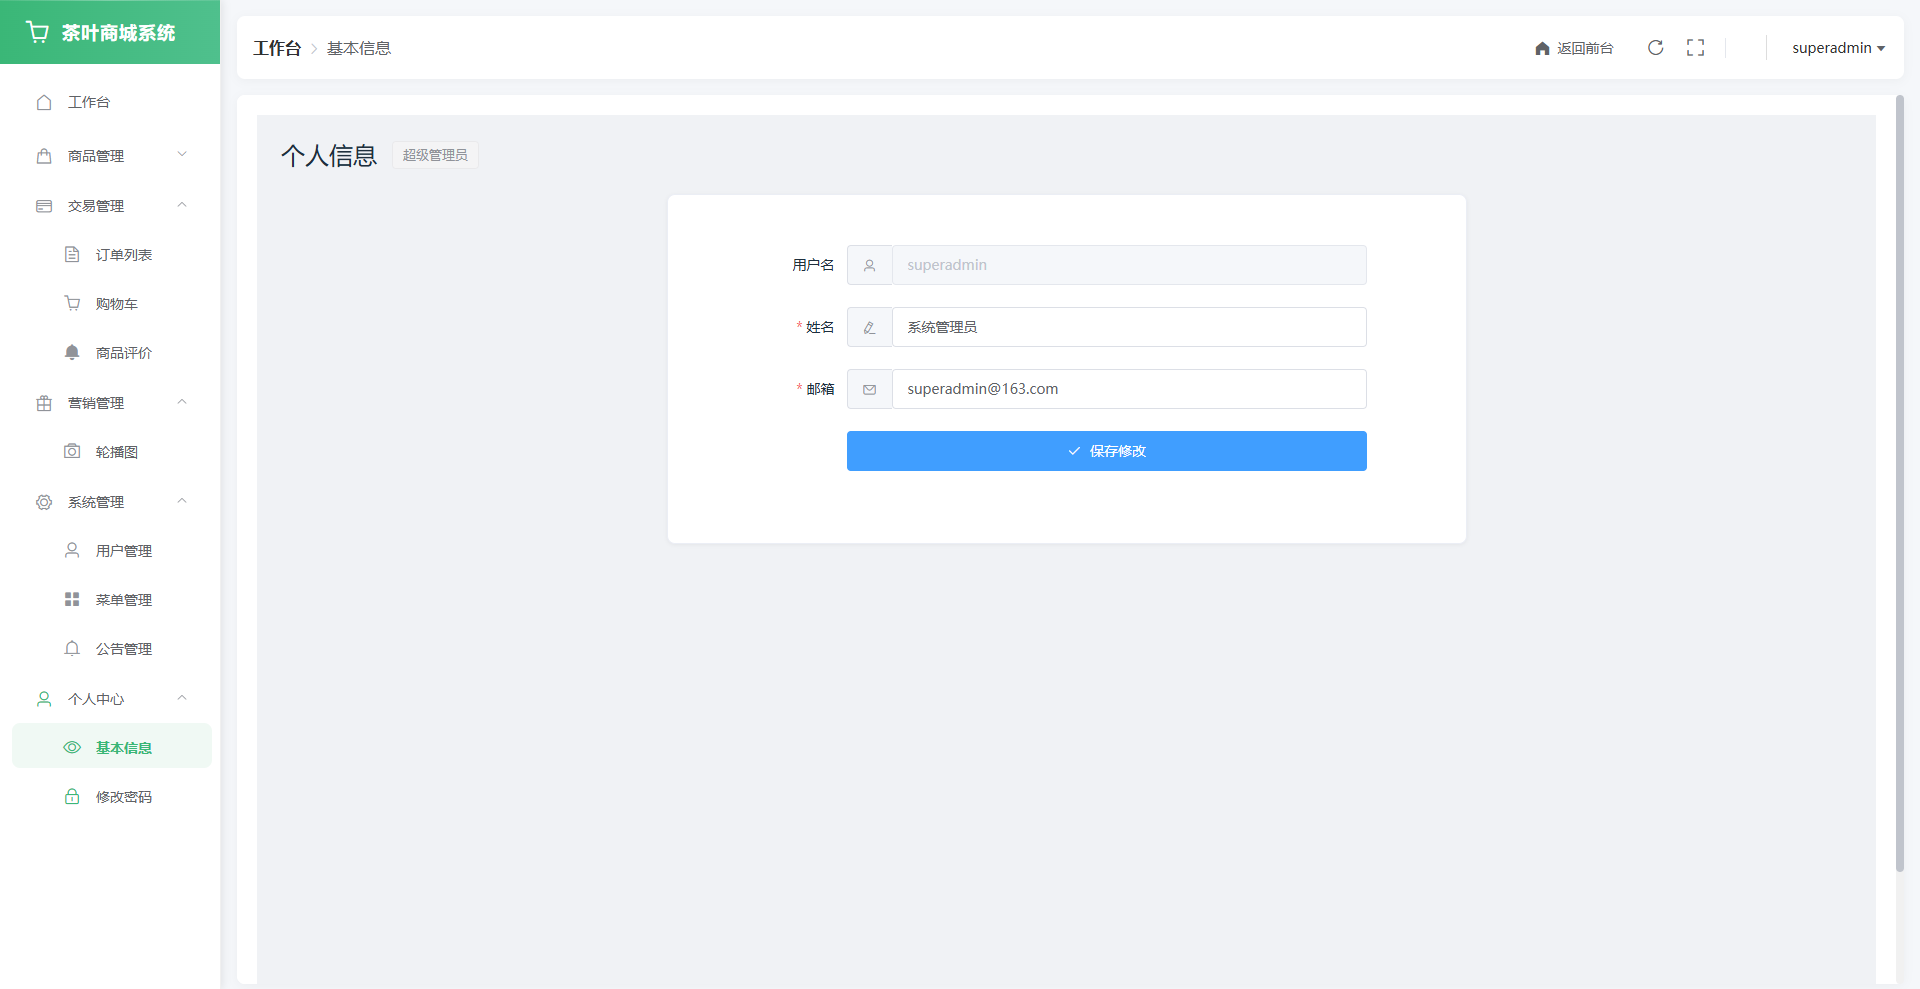Open 公告管理 menu item
Screen dimensions: 1920x989
[123, 649]
